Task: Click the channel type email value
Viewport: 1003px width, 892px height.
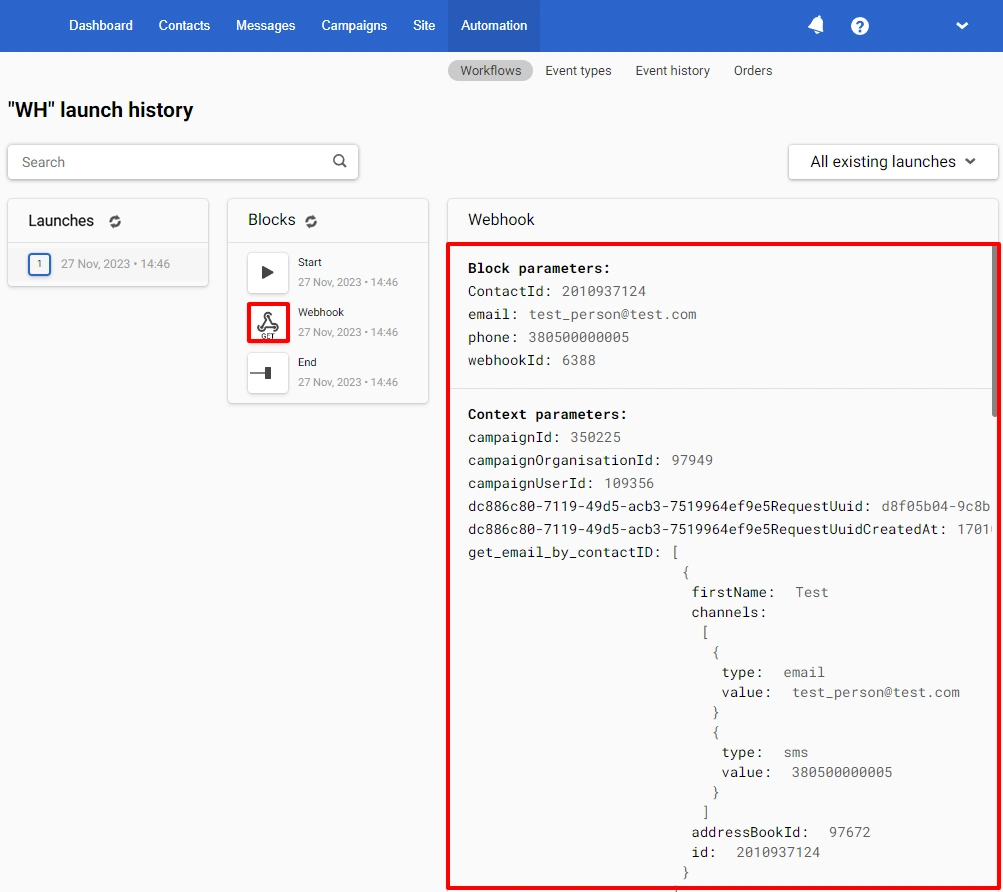Action: (804, 672)
